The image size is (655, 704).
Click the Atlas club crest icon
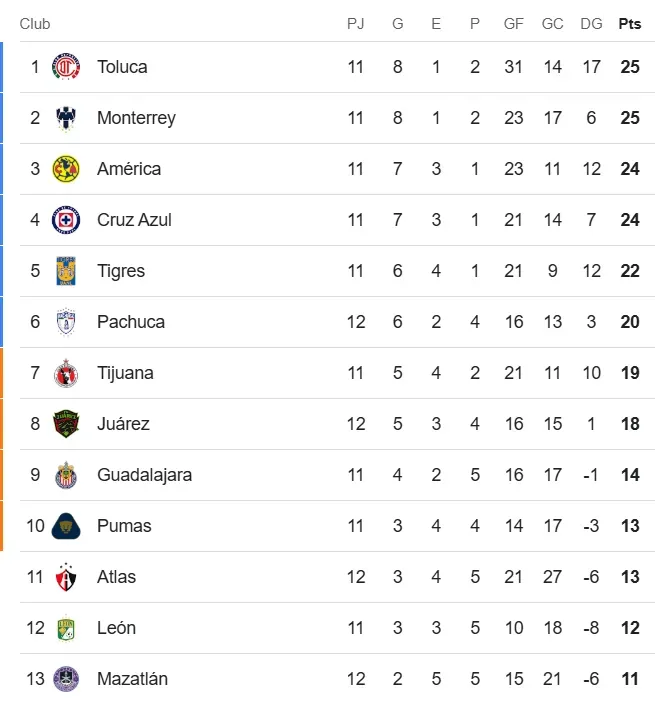pos(66,577)
